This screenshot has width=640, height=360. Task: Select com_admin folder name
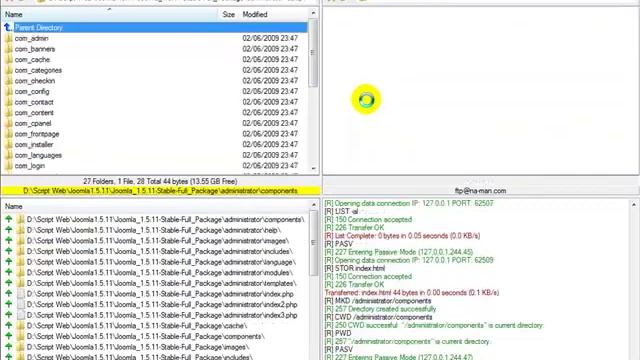[31, 38]
